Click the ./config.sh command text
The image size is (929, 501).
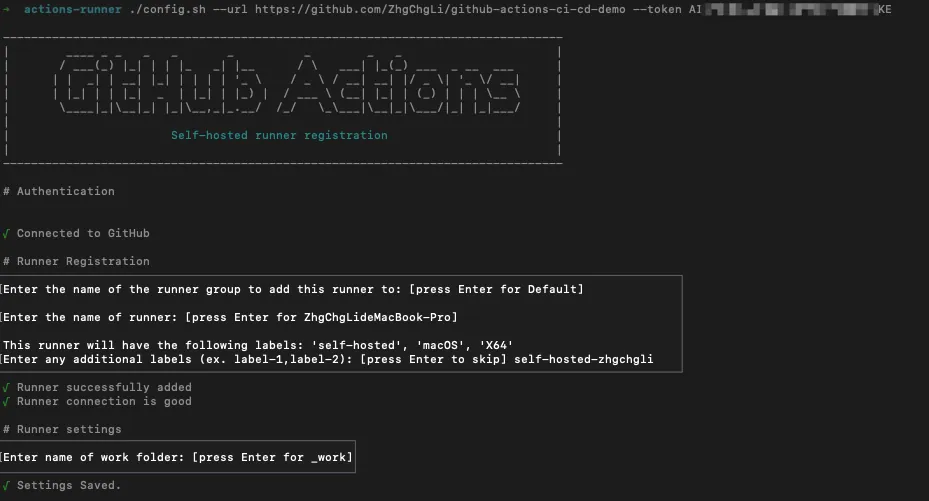coord(159,9)
